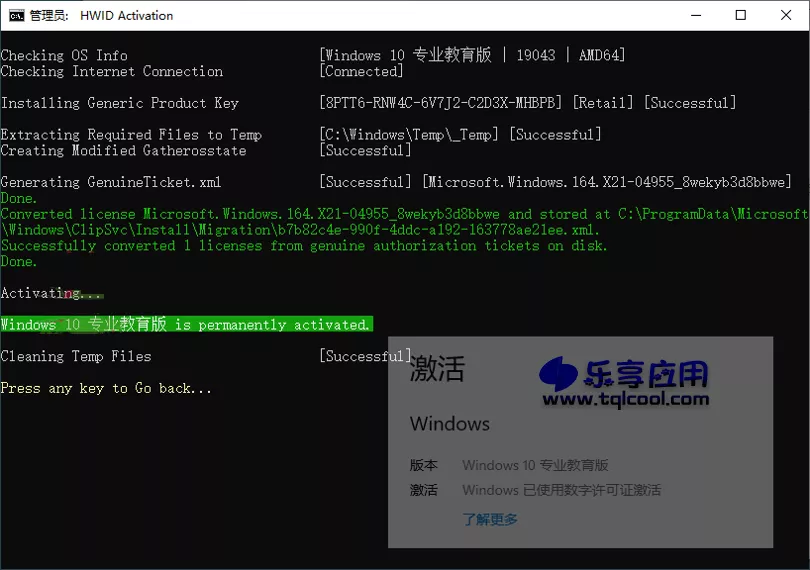Image resolution: width=810 pixels, height=570 pixels.
Task: Click 'Windows 已使用数字许可证激活' status text
Action: point(562,490)
